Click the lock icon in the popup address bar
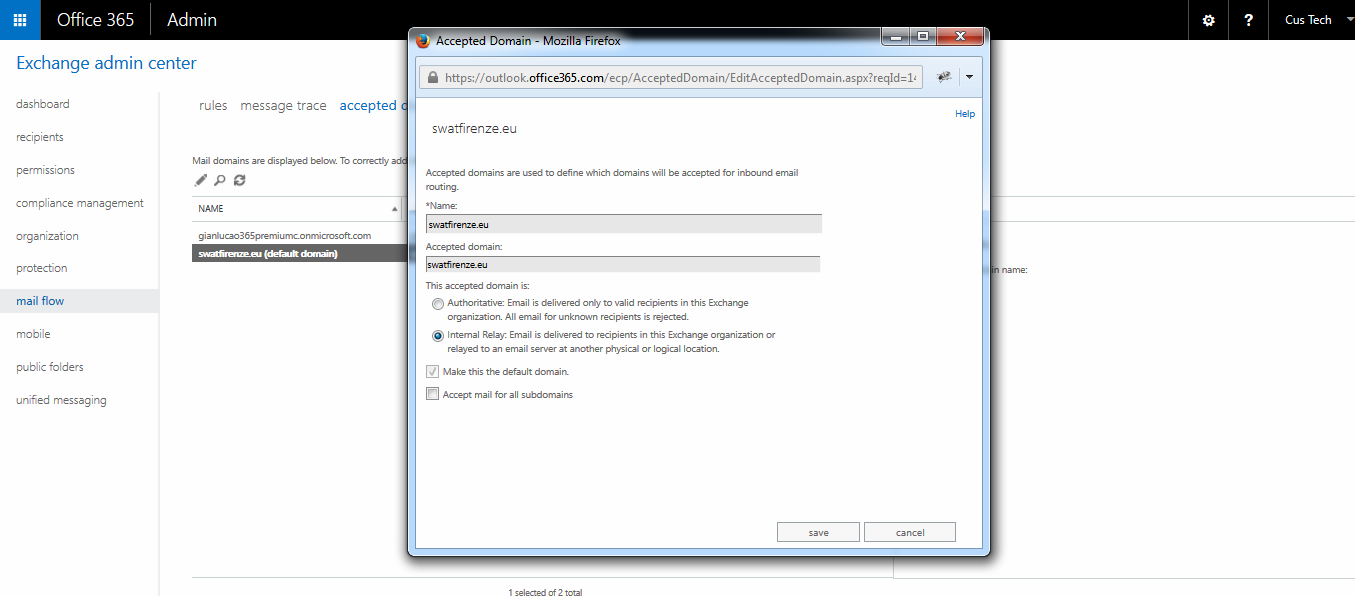Image resolution: width=1355 pixels, height=596 pixels. click(x=432, y=77)
